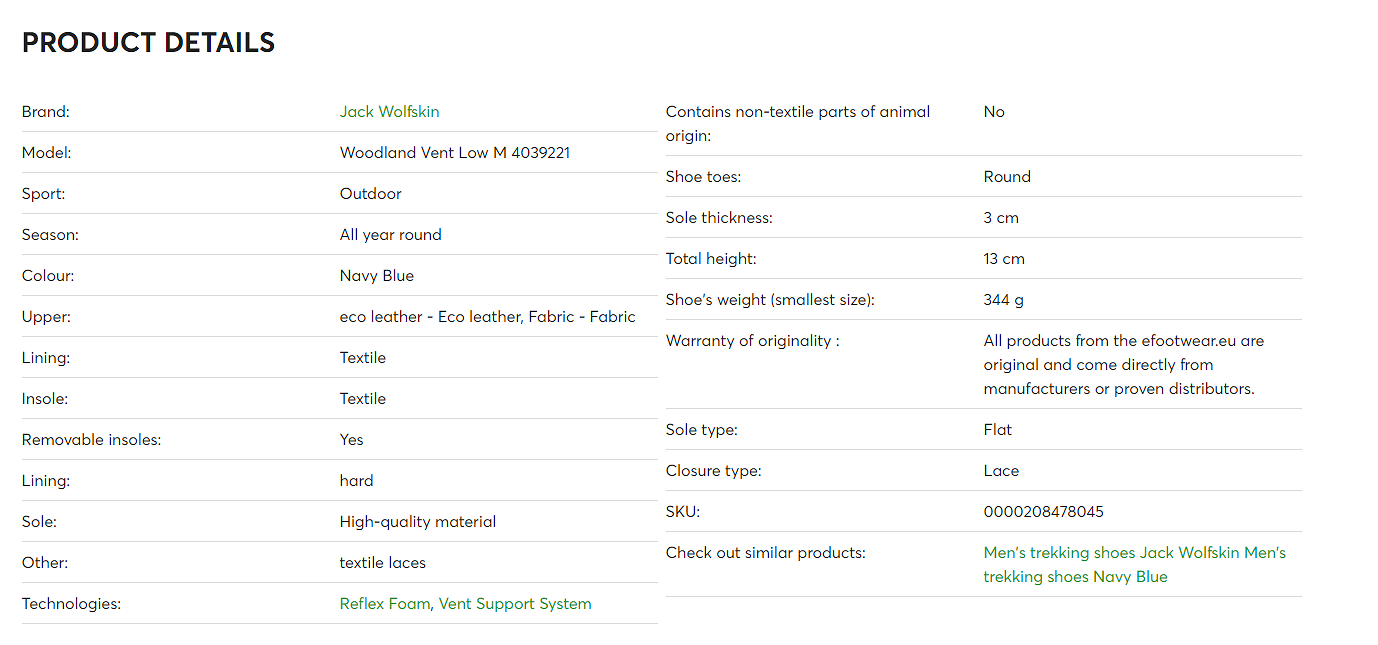The width and height of the screenshot is (1378, 645).
Task: Open the Vent Support System link
Action: click(x=515, y=604)
